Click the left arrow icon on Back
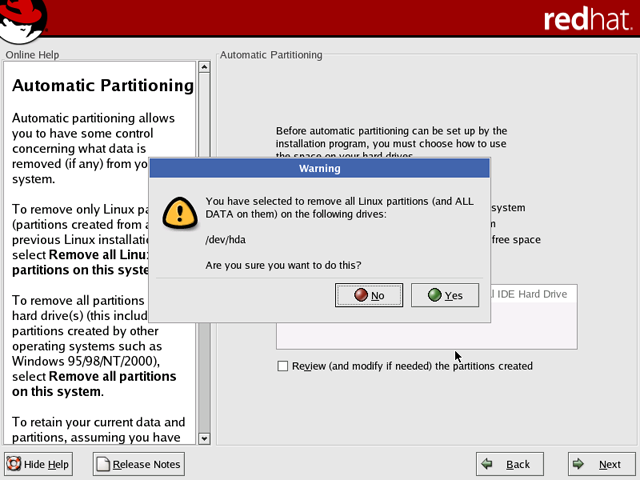This screenshot has height=480, width=640. click(487, 464)
